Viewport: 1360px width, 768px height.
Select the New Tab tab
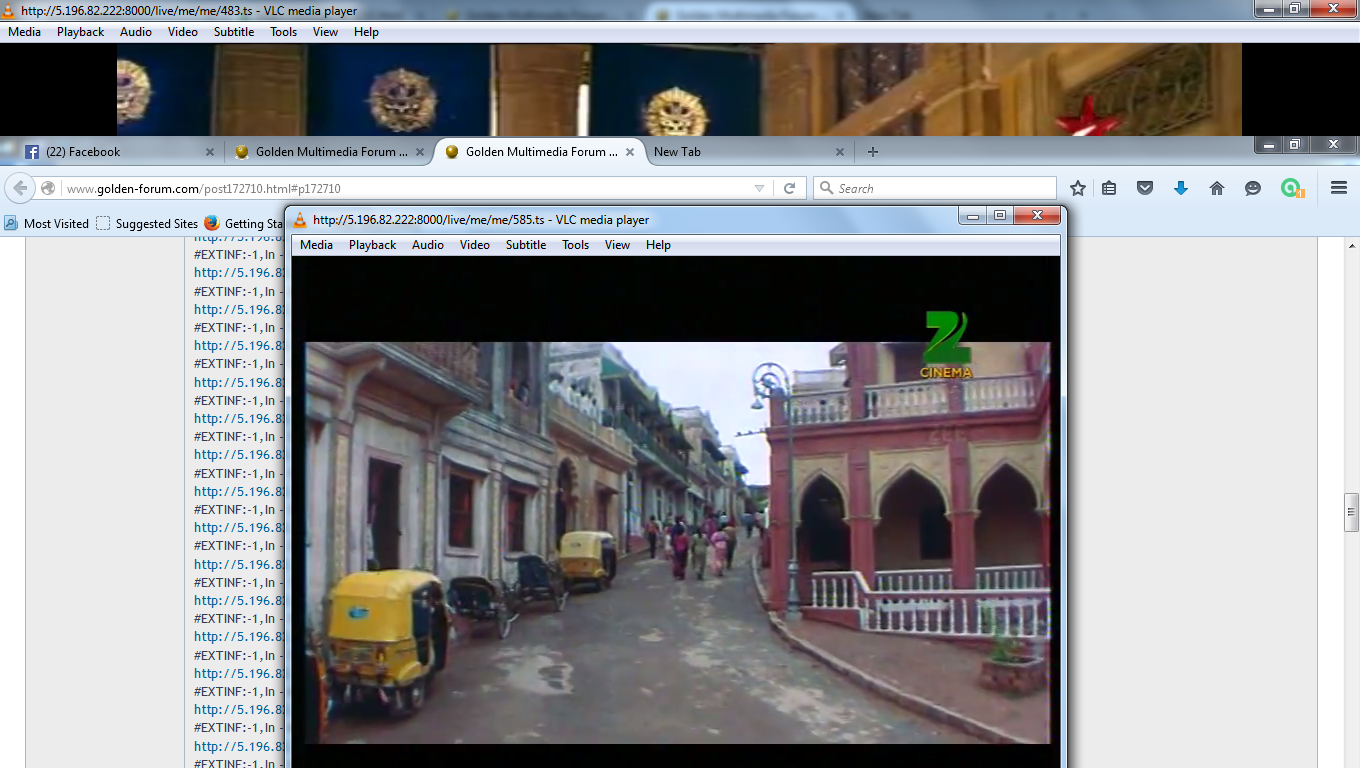coord(750,152)
